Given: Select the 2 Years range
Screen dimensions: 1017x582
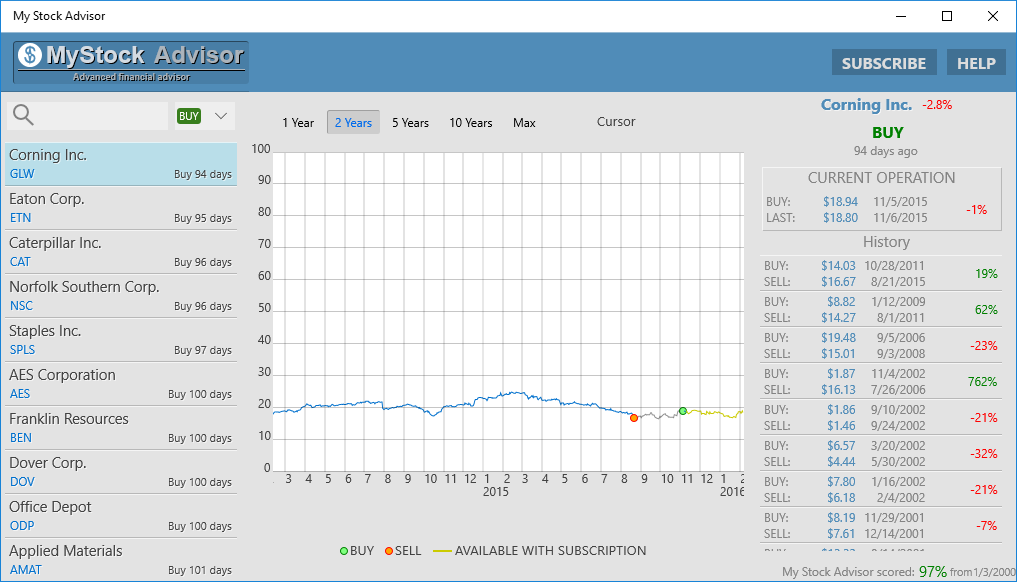Looking at the screenshot, I should point(353,123).
